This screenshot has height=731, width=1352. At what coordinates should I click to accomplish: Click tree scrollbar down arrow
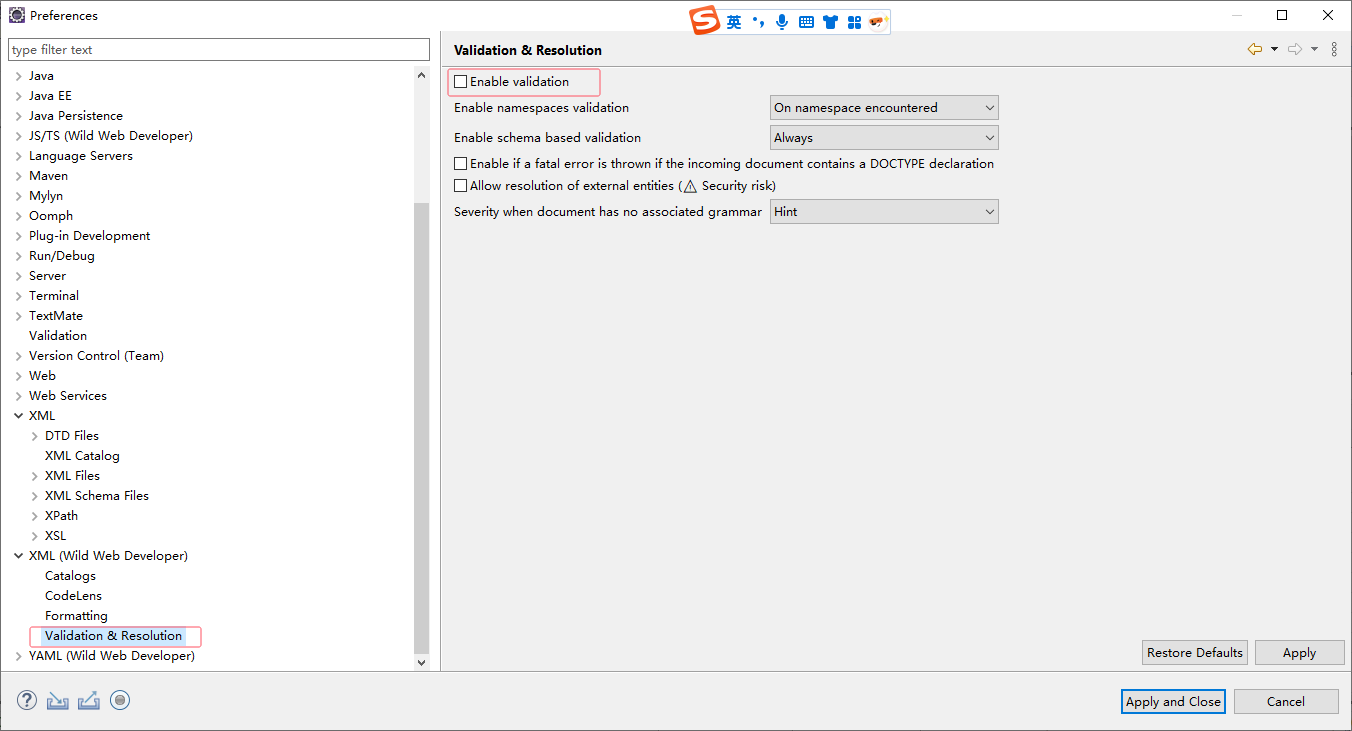point(421,662)
